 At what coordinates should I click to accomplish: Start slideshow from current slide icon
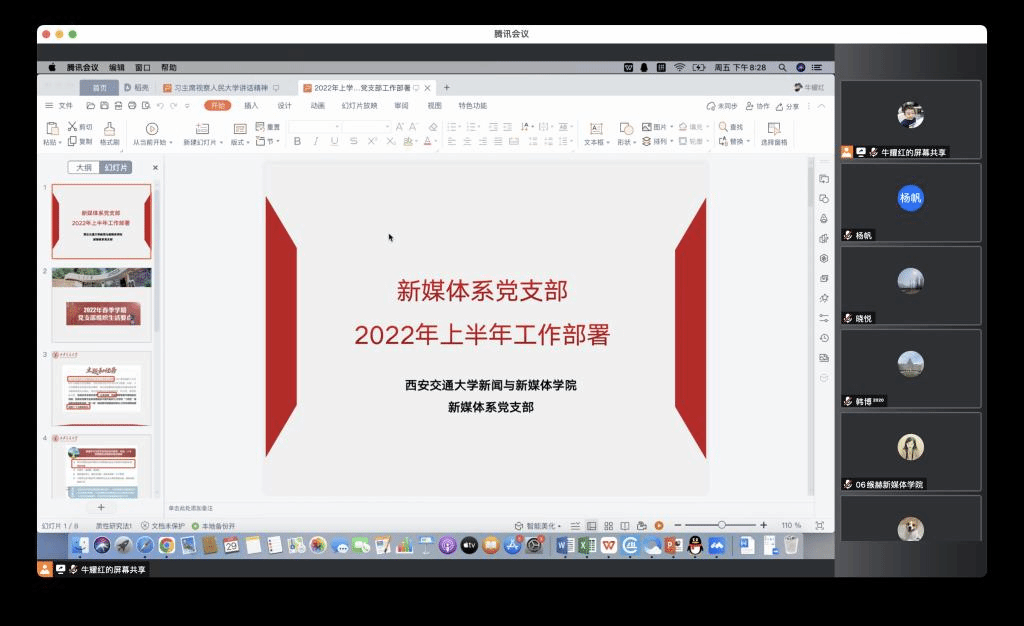pyautogui.click(x=152, y=129)
